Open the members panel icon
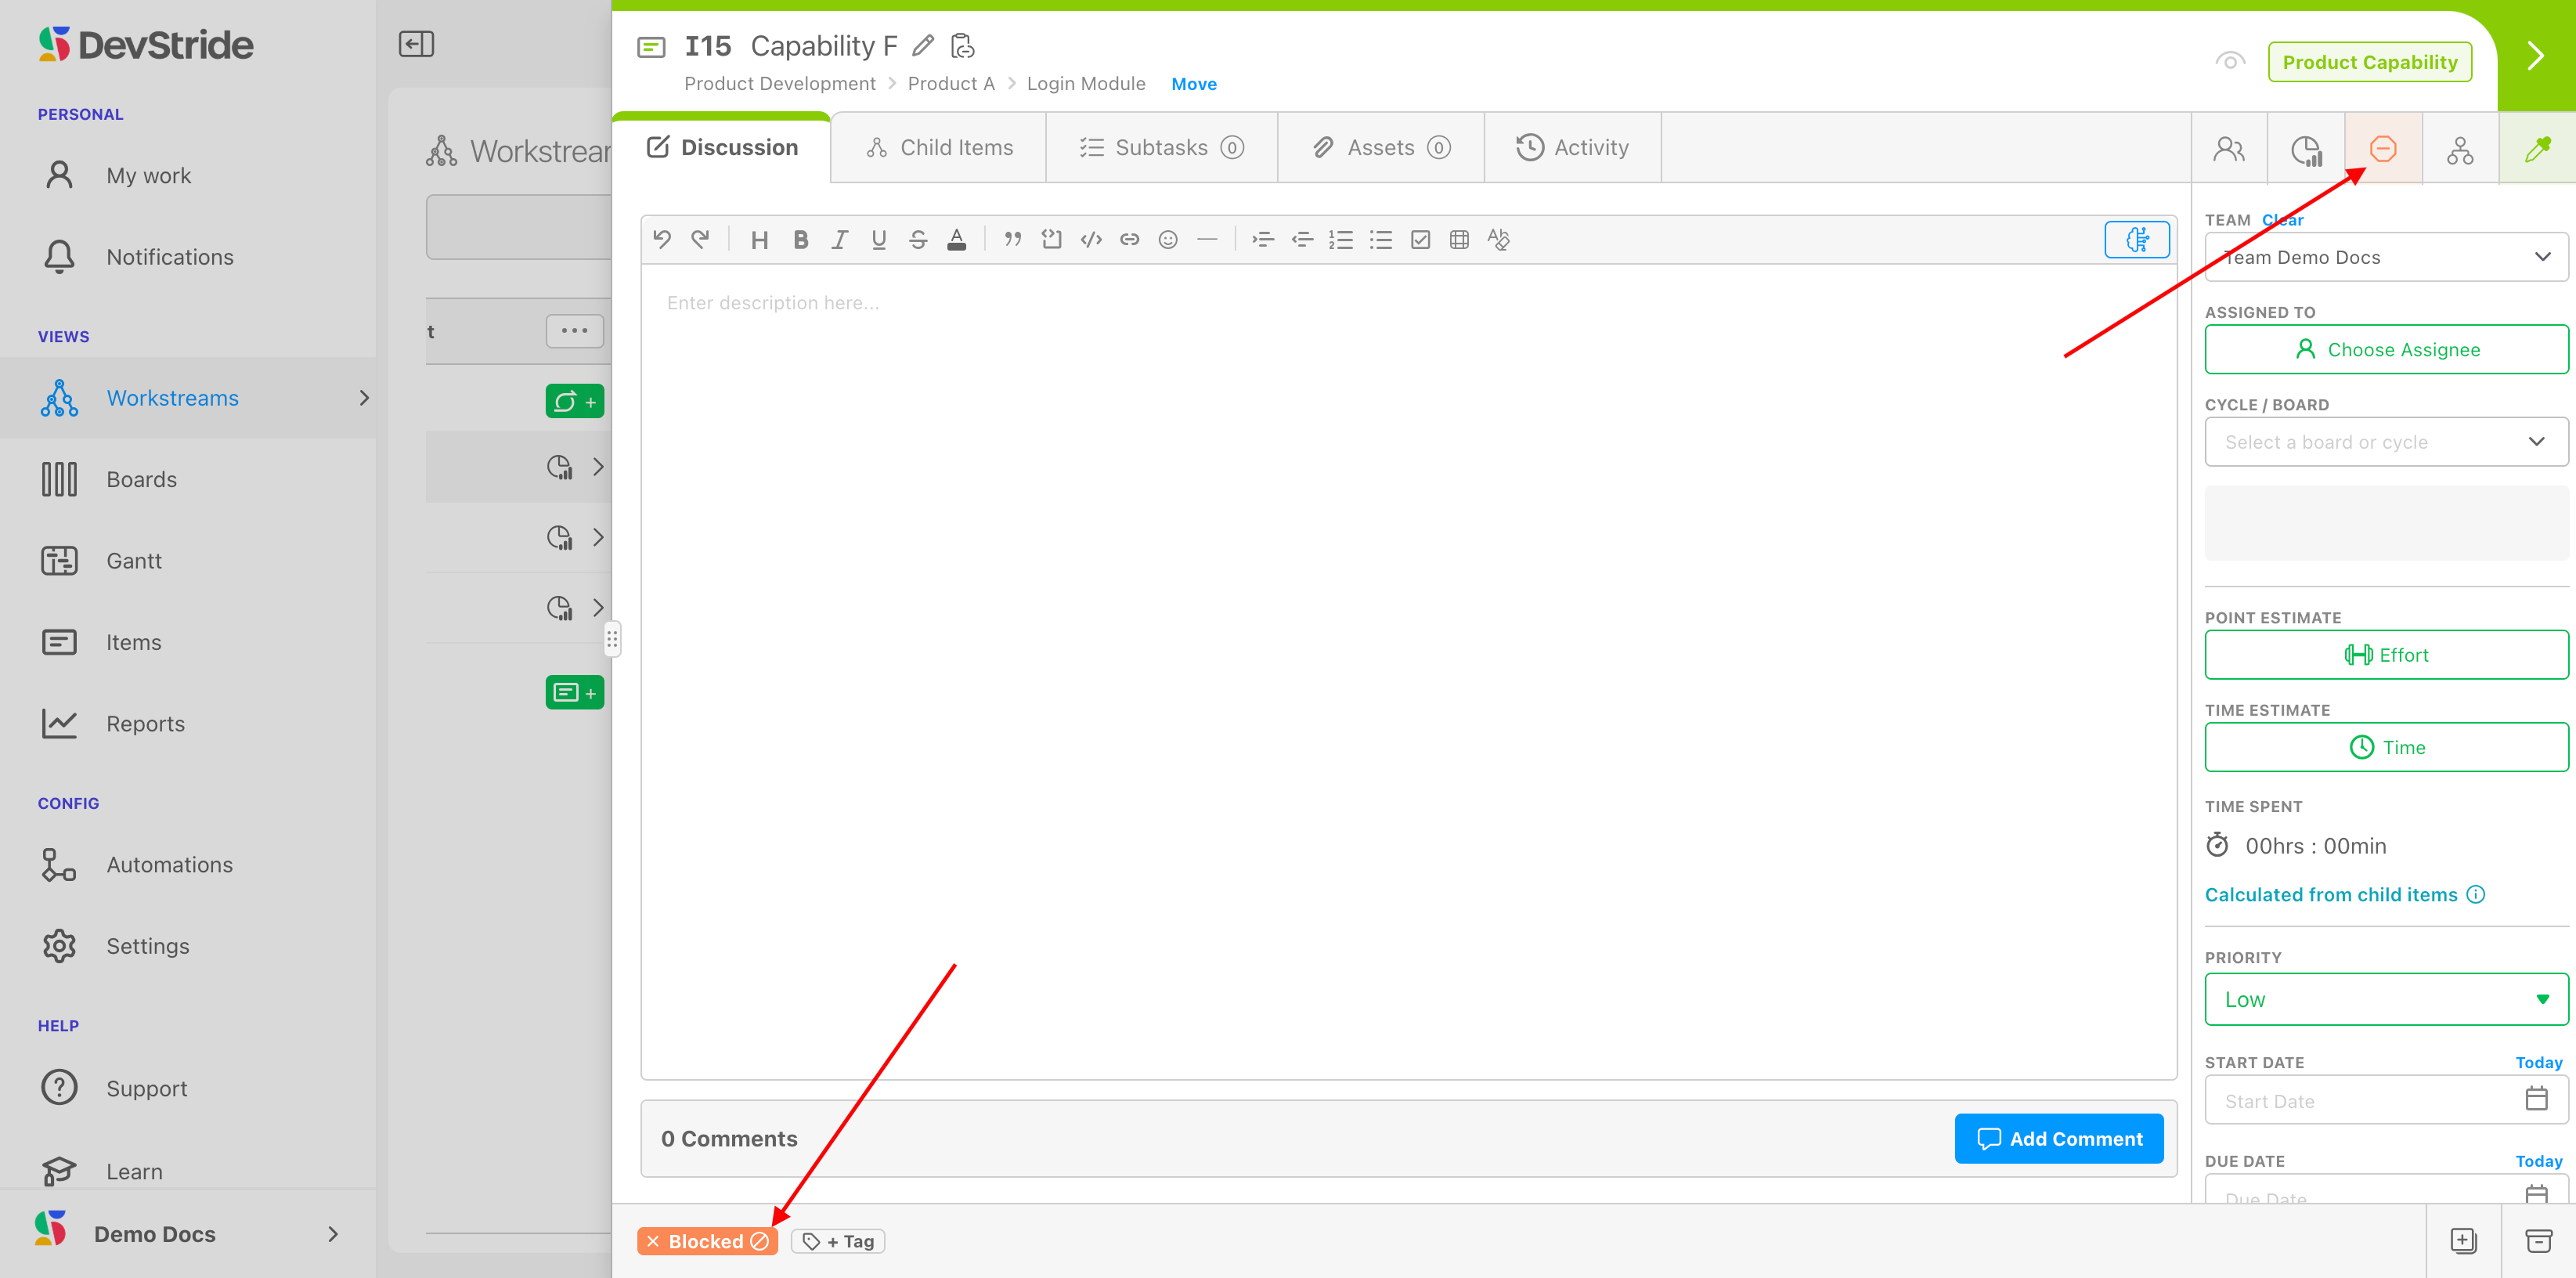Viewport: 2576px width, 1278px height. [2229, 149]
